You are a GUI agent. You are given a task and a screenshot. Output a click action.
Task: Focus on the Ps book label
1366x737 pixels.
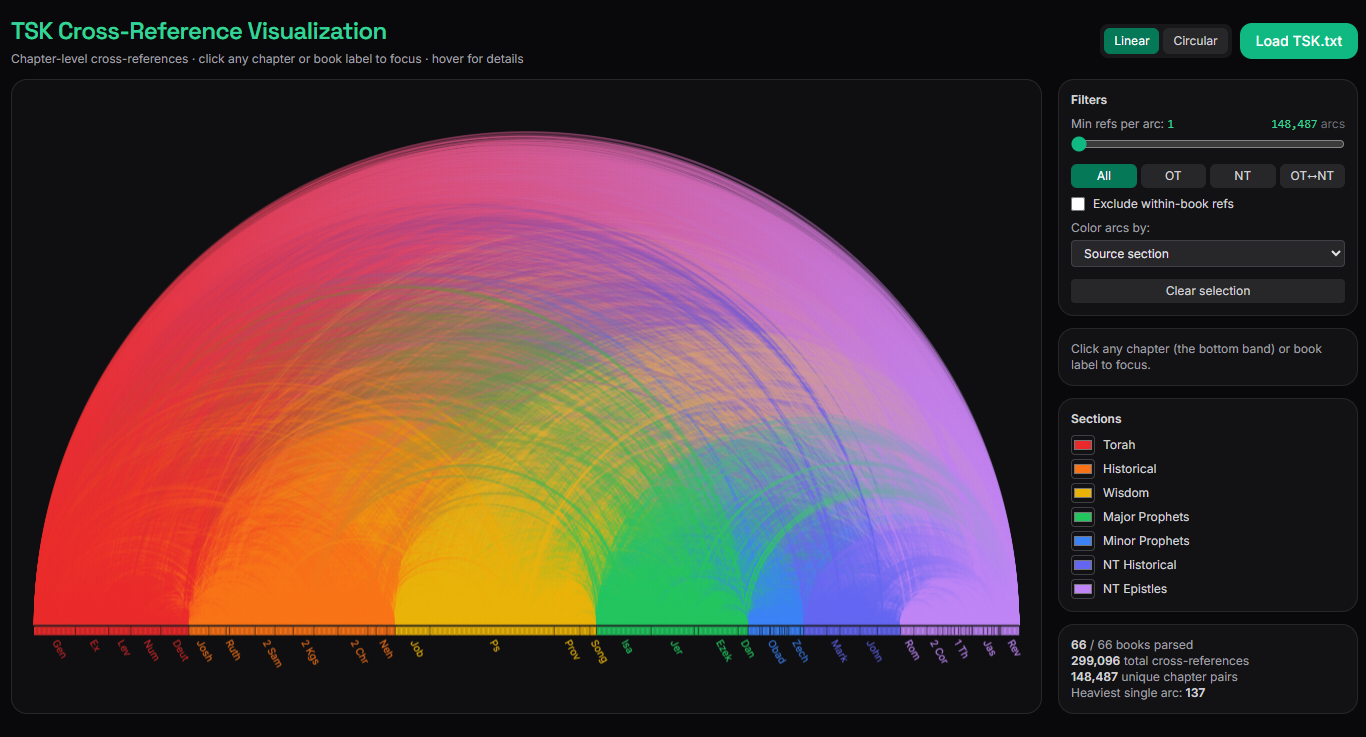click(495, 646)
